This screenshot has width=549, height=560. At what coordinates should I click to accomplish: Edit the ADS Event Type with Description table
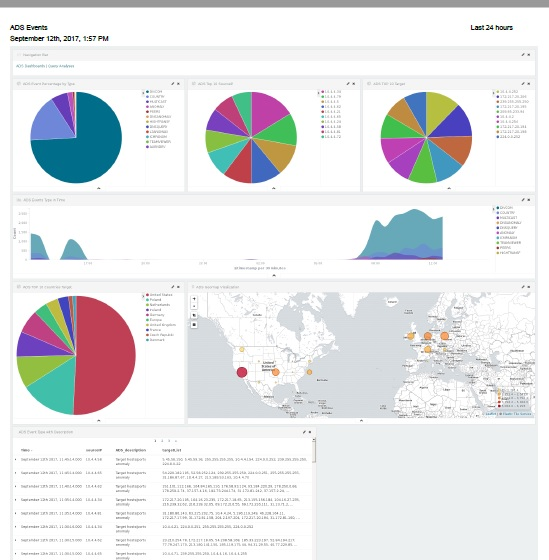304,432
